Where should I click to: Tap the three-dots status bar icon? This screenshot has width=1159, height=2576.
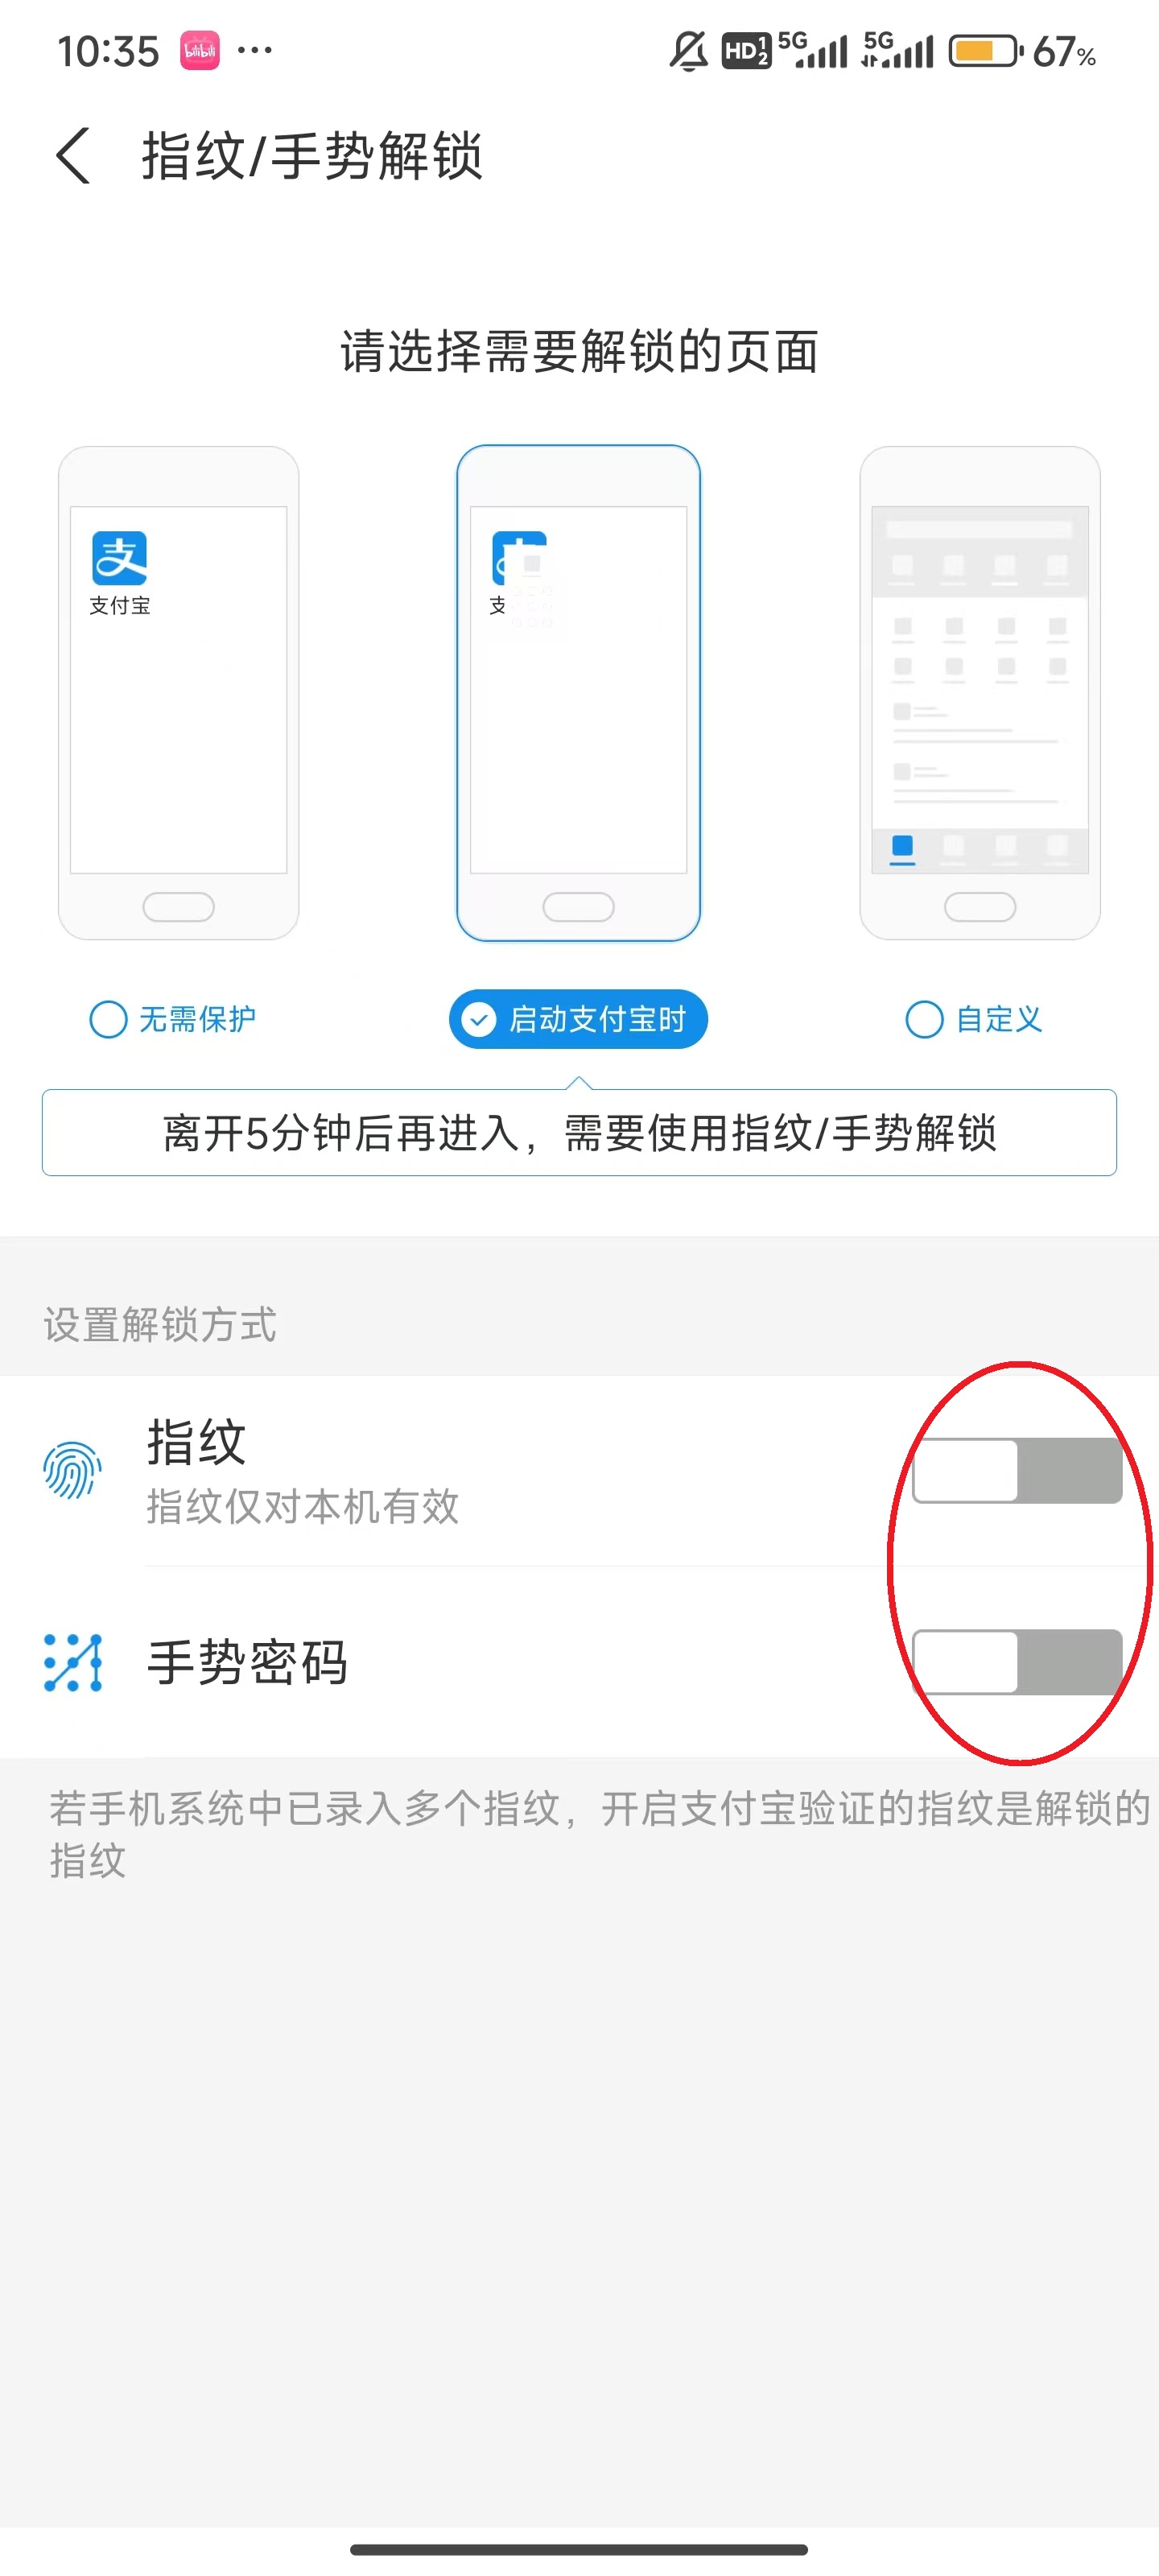tap(255, 50)
